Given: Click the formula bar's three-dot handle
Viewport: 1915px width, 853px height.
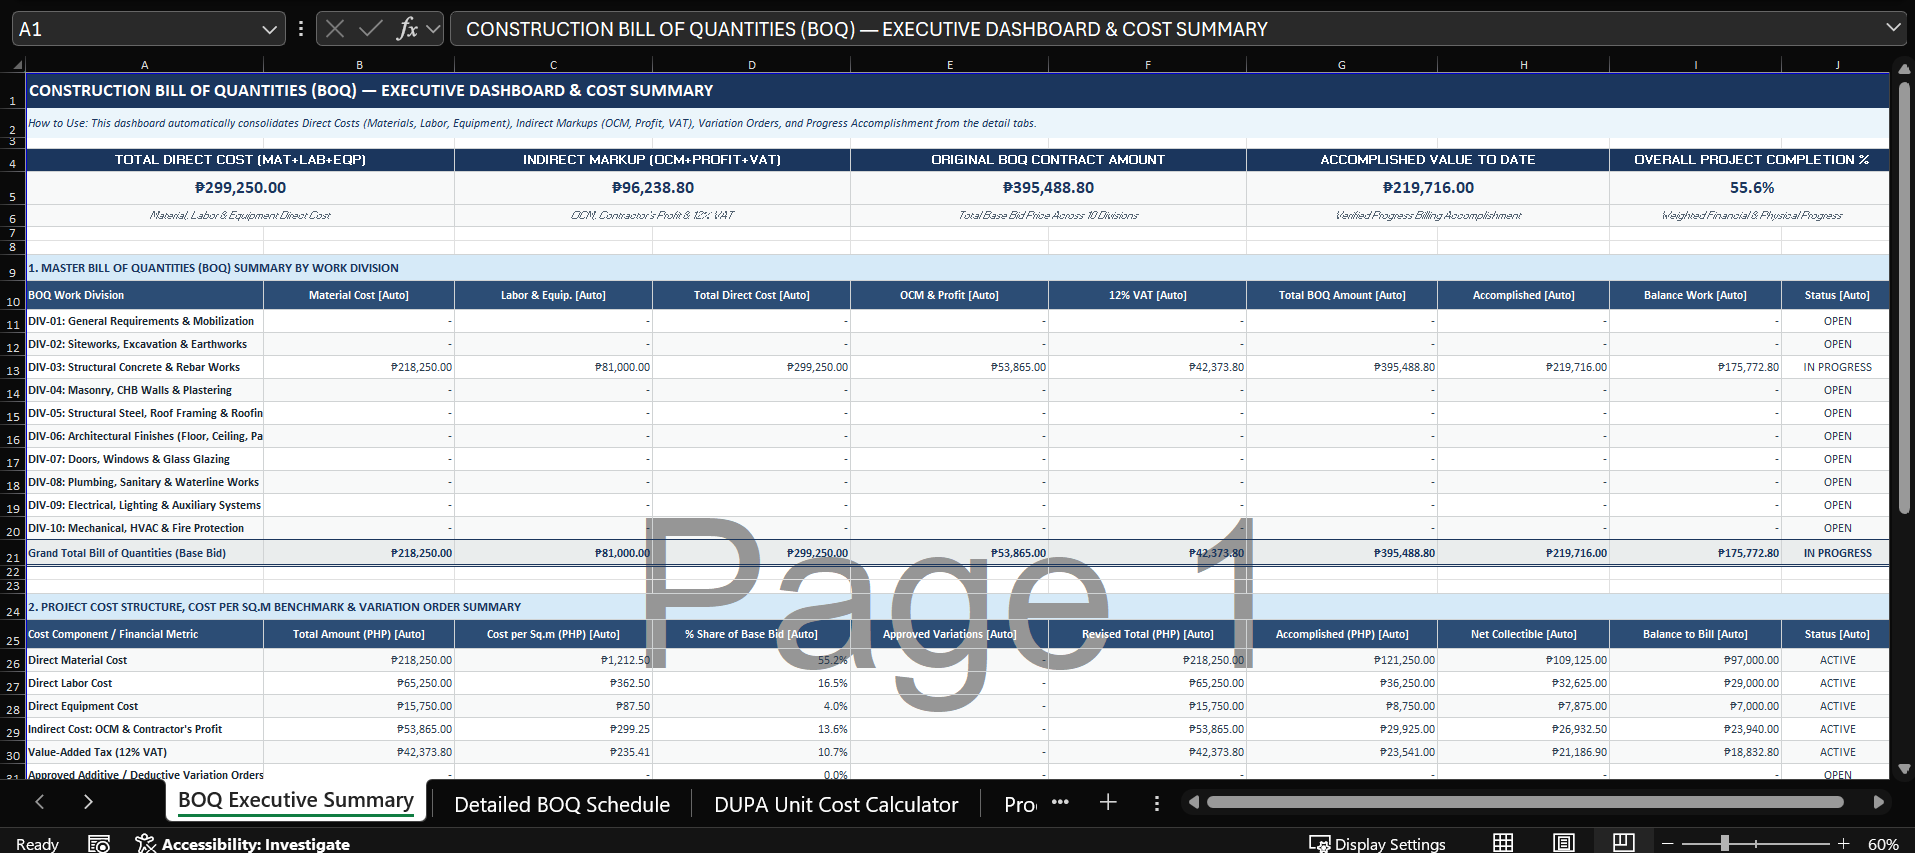Looking at the screenshot, I should point(300,29).
